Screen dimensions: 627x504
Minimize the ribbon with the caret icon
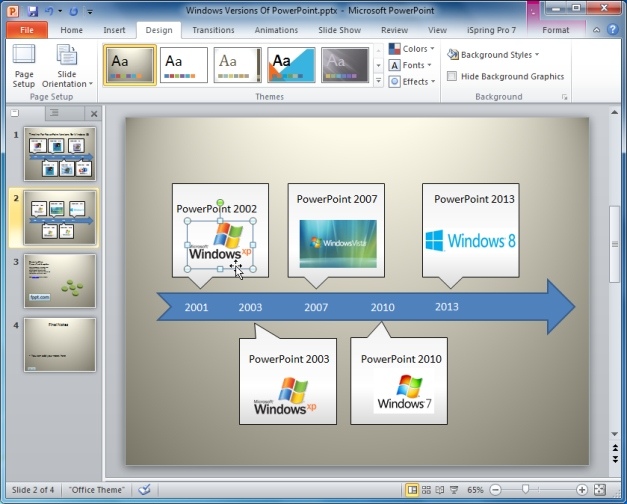596,30
